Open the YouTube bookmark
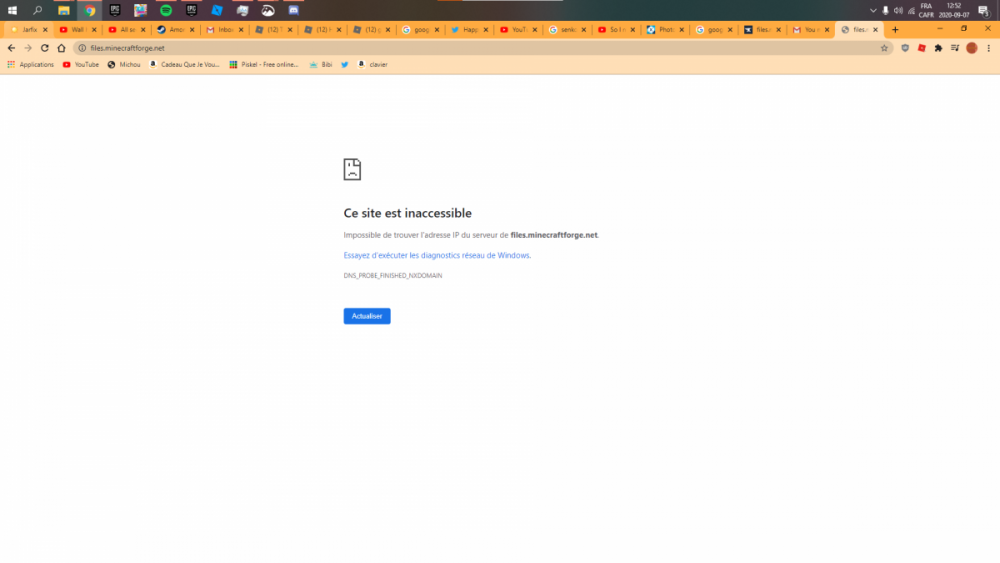The width and height of the screenshot is (1000, 563). click(80, 64)
